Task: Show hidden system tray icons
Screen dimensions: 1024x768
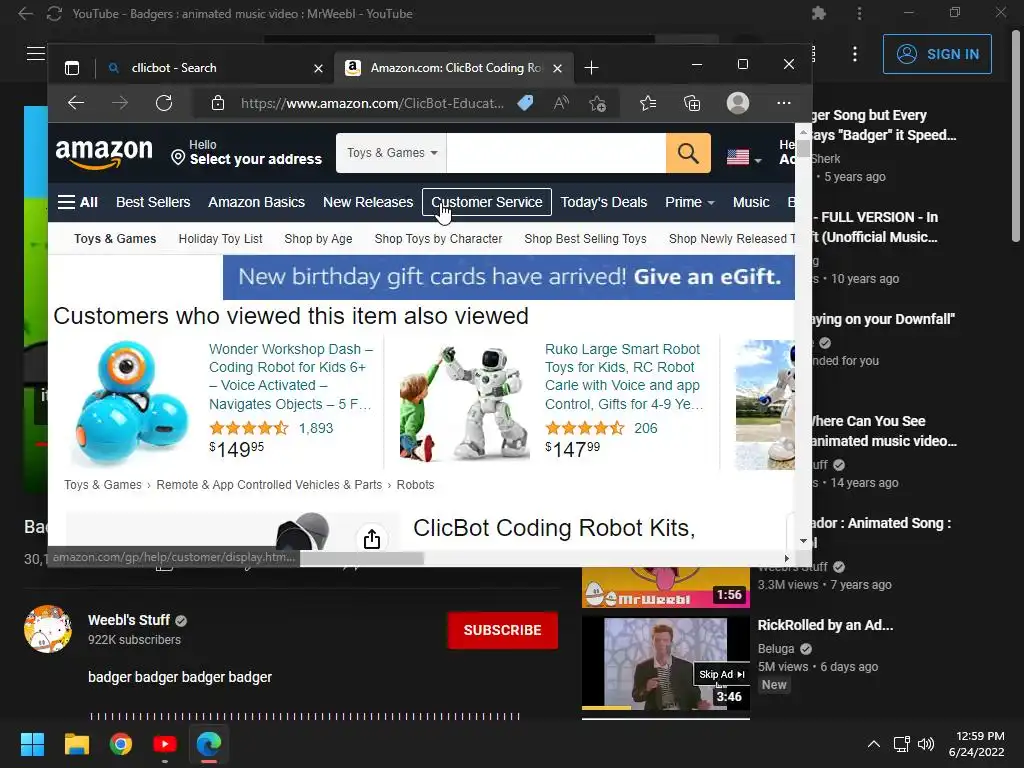Action: (x=873, y=744)
